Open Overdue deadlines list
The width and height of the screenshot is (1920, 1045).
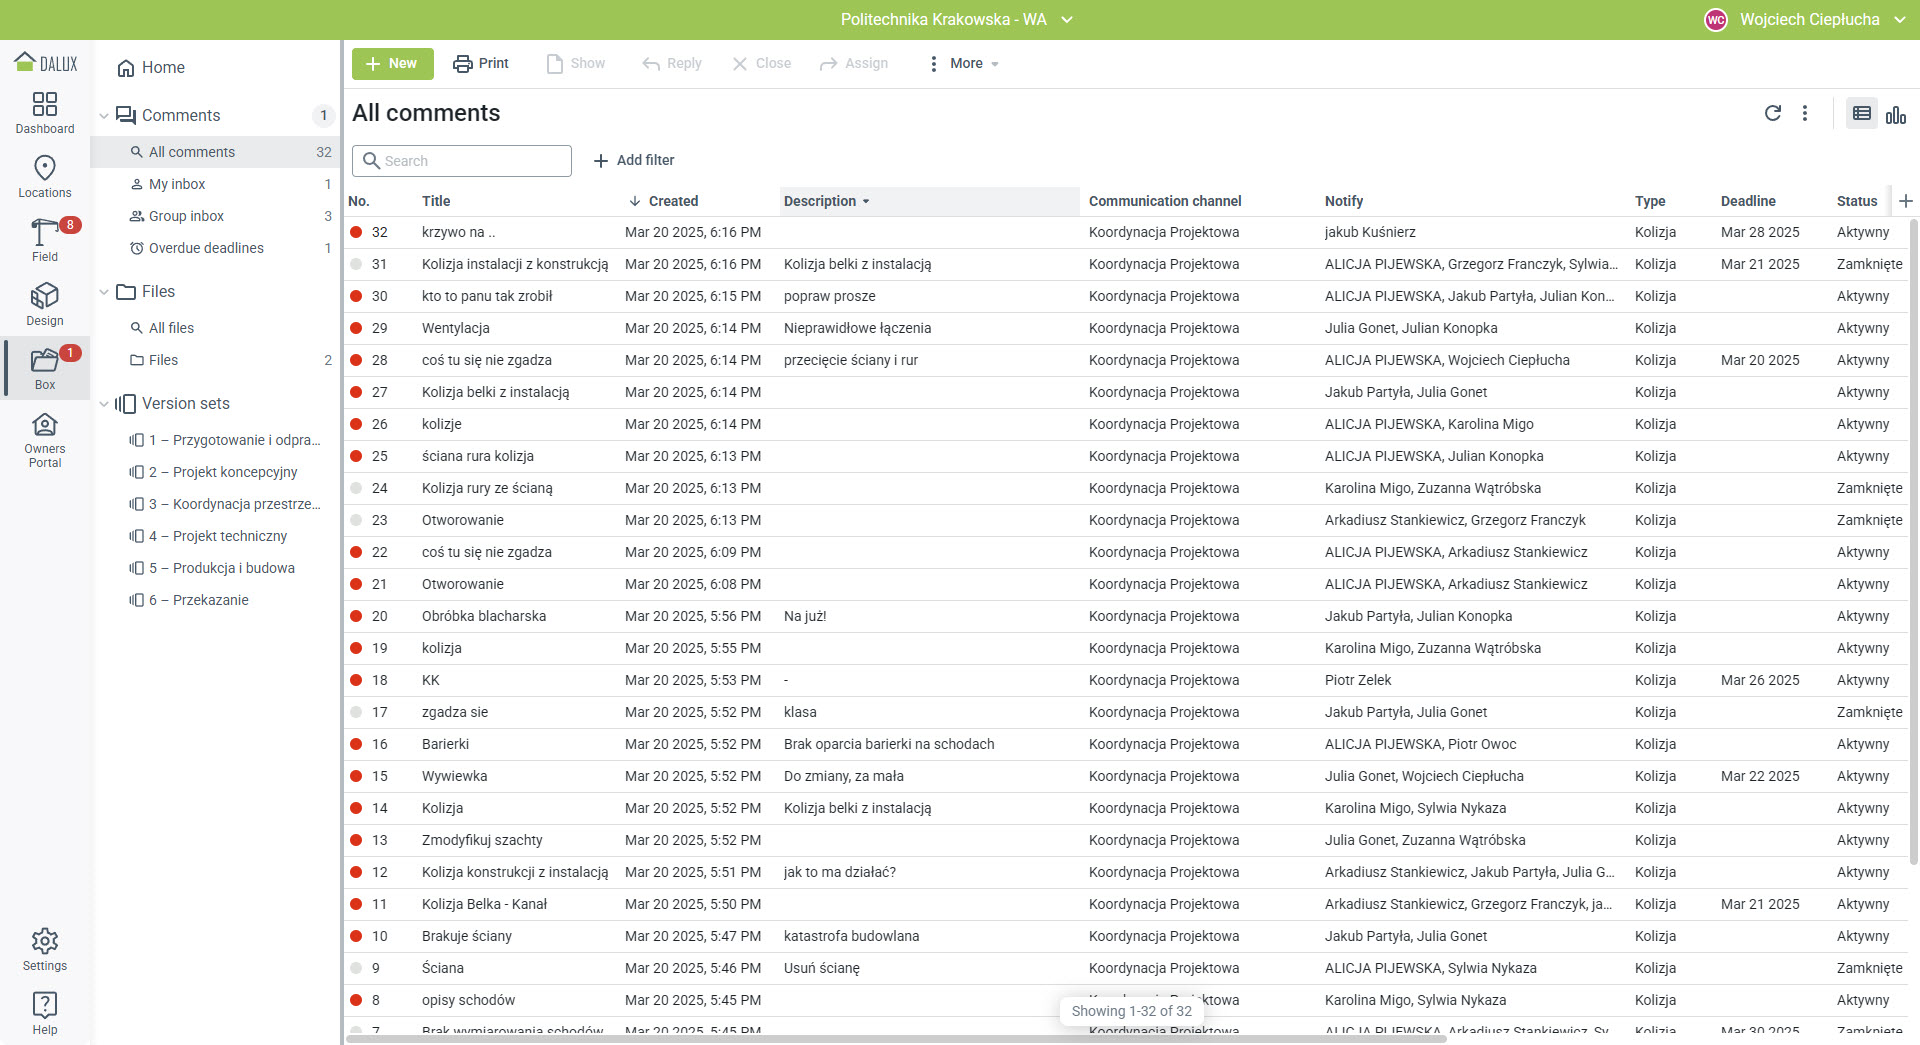pos(206,248)
